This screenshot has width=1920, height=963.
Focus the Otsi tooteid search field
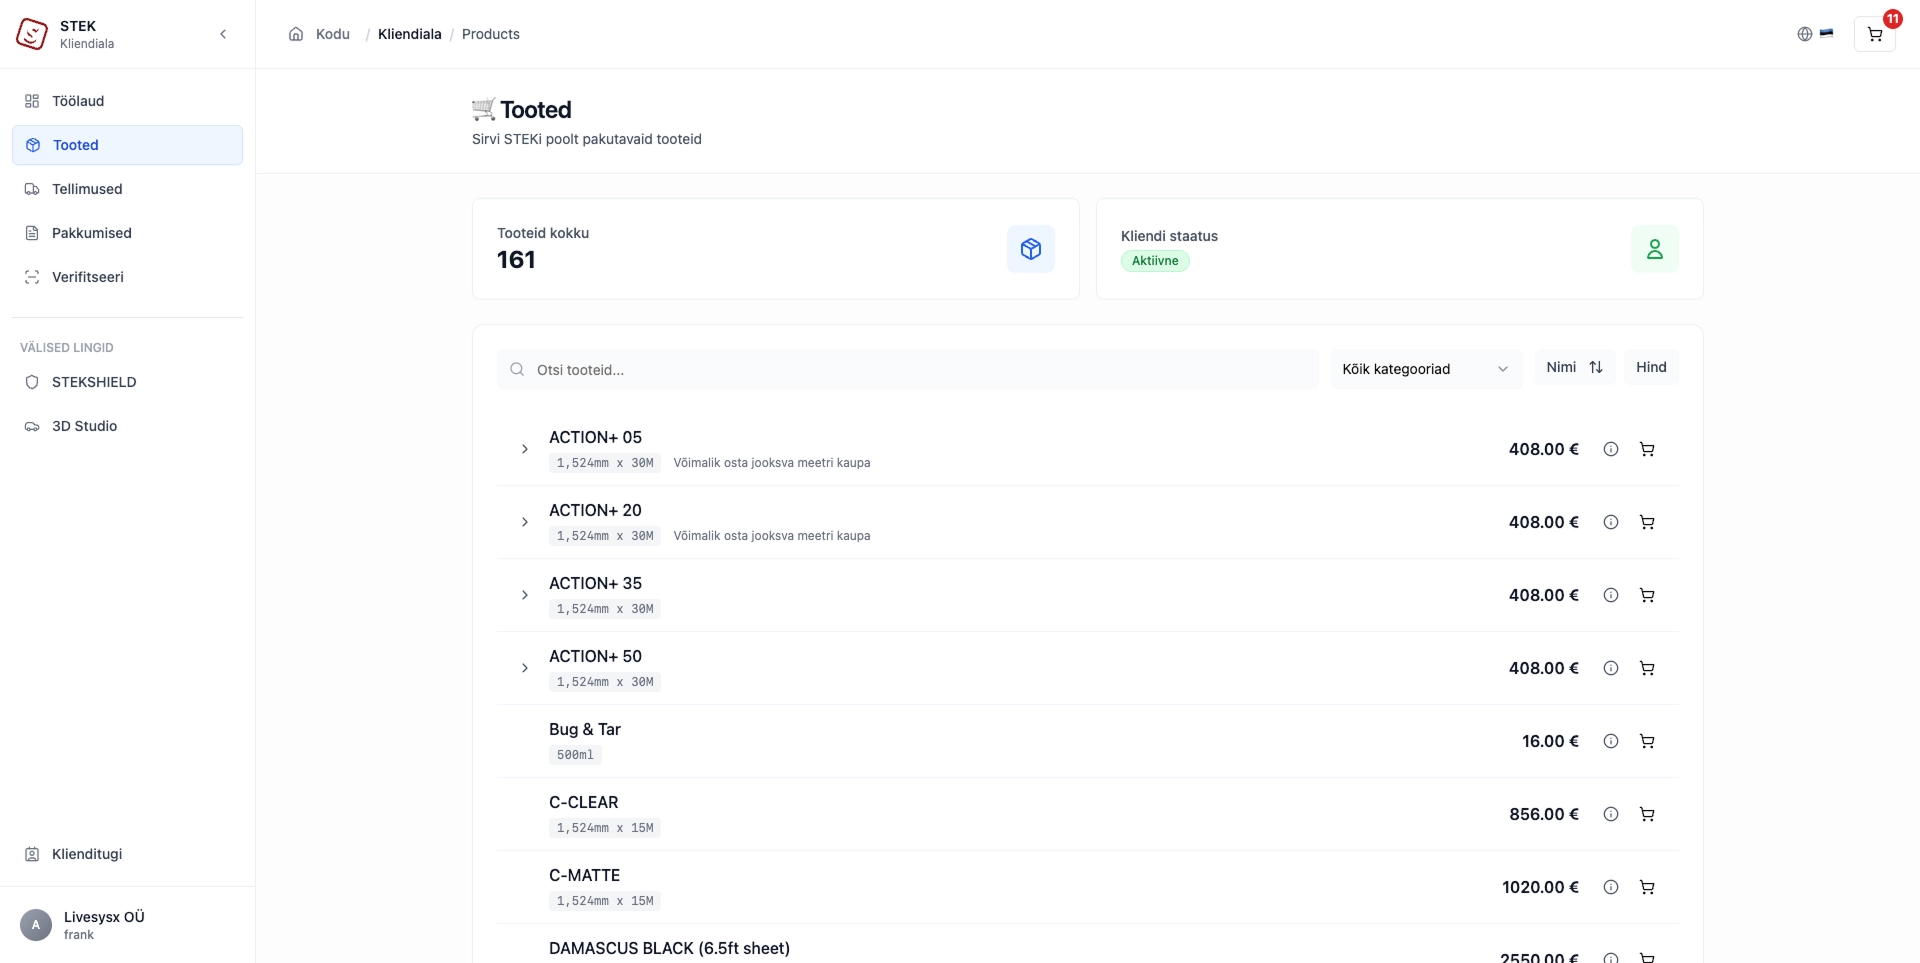908,369
